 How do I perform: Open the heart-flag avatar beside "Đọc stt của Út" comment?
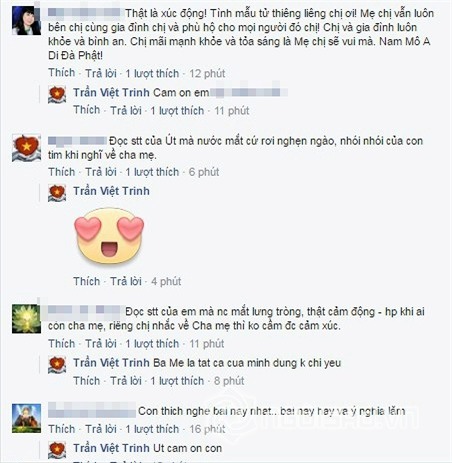tap(26, 148)
